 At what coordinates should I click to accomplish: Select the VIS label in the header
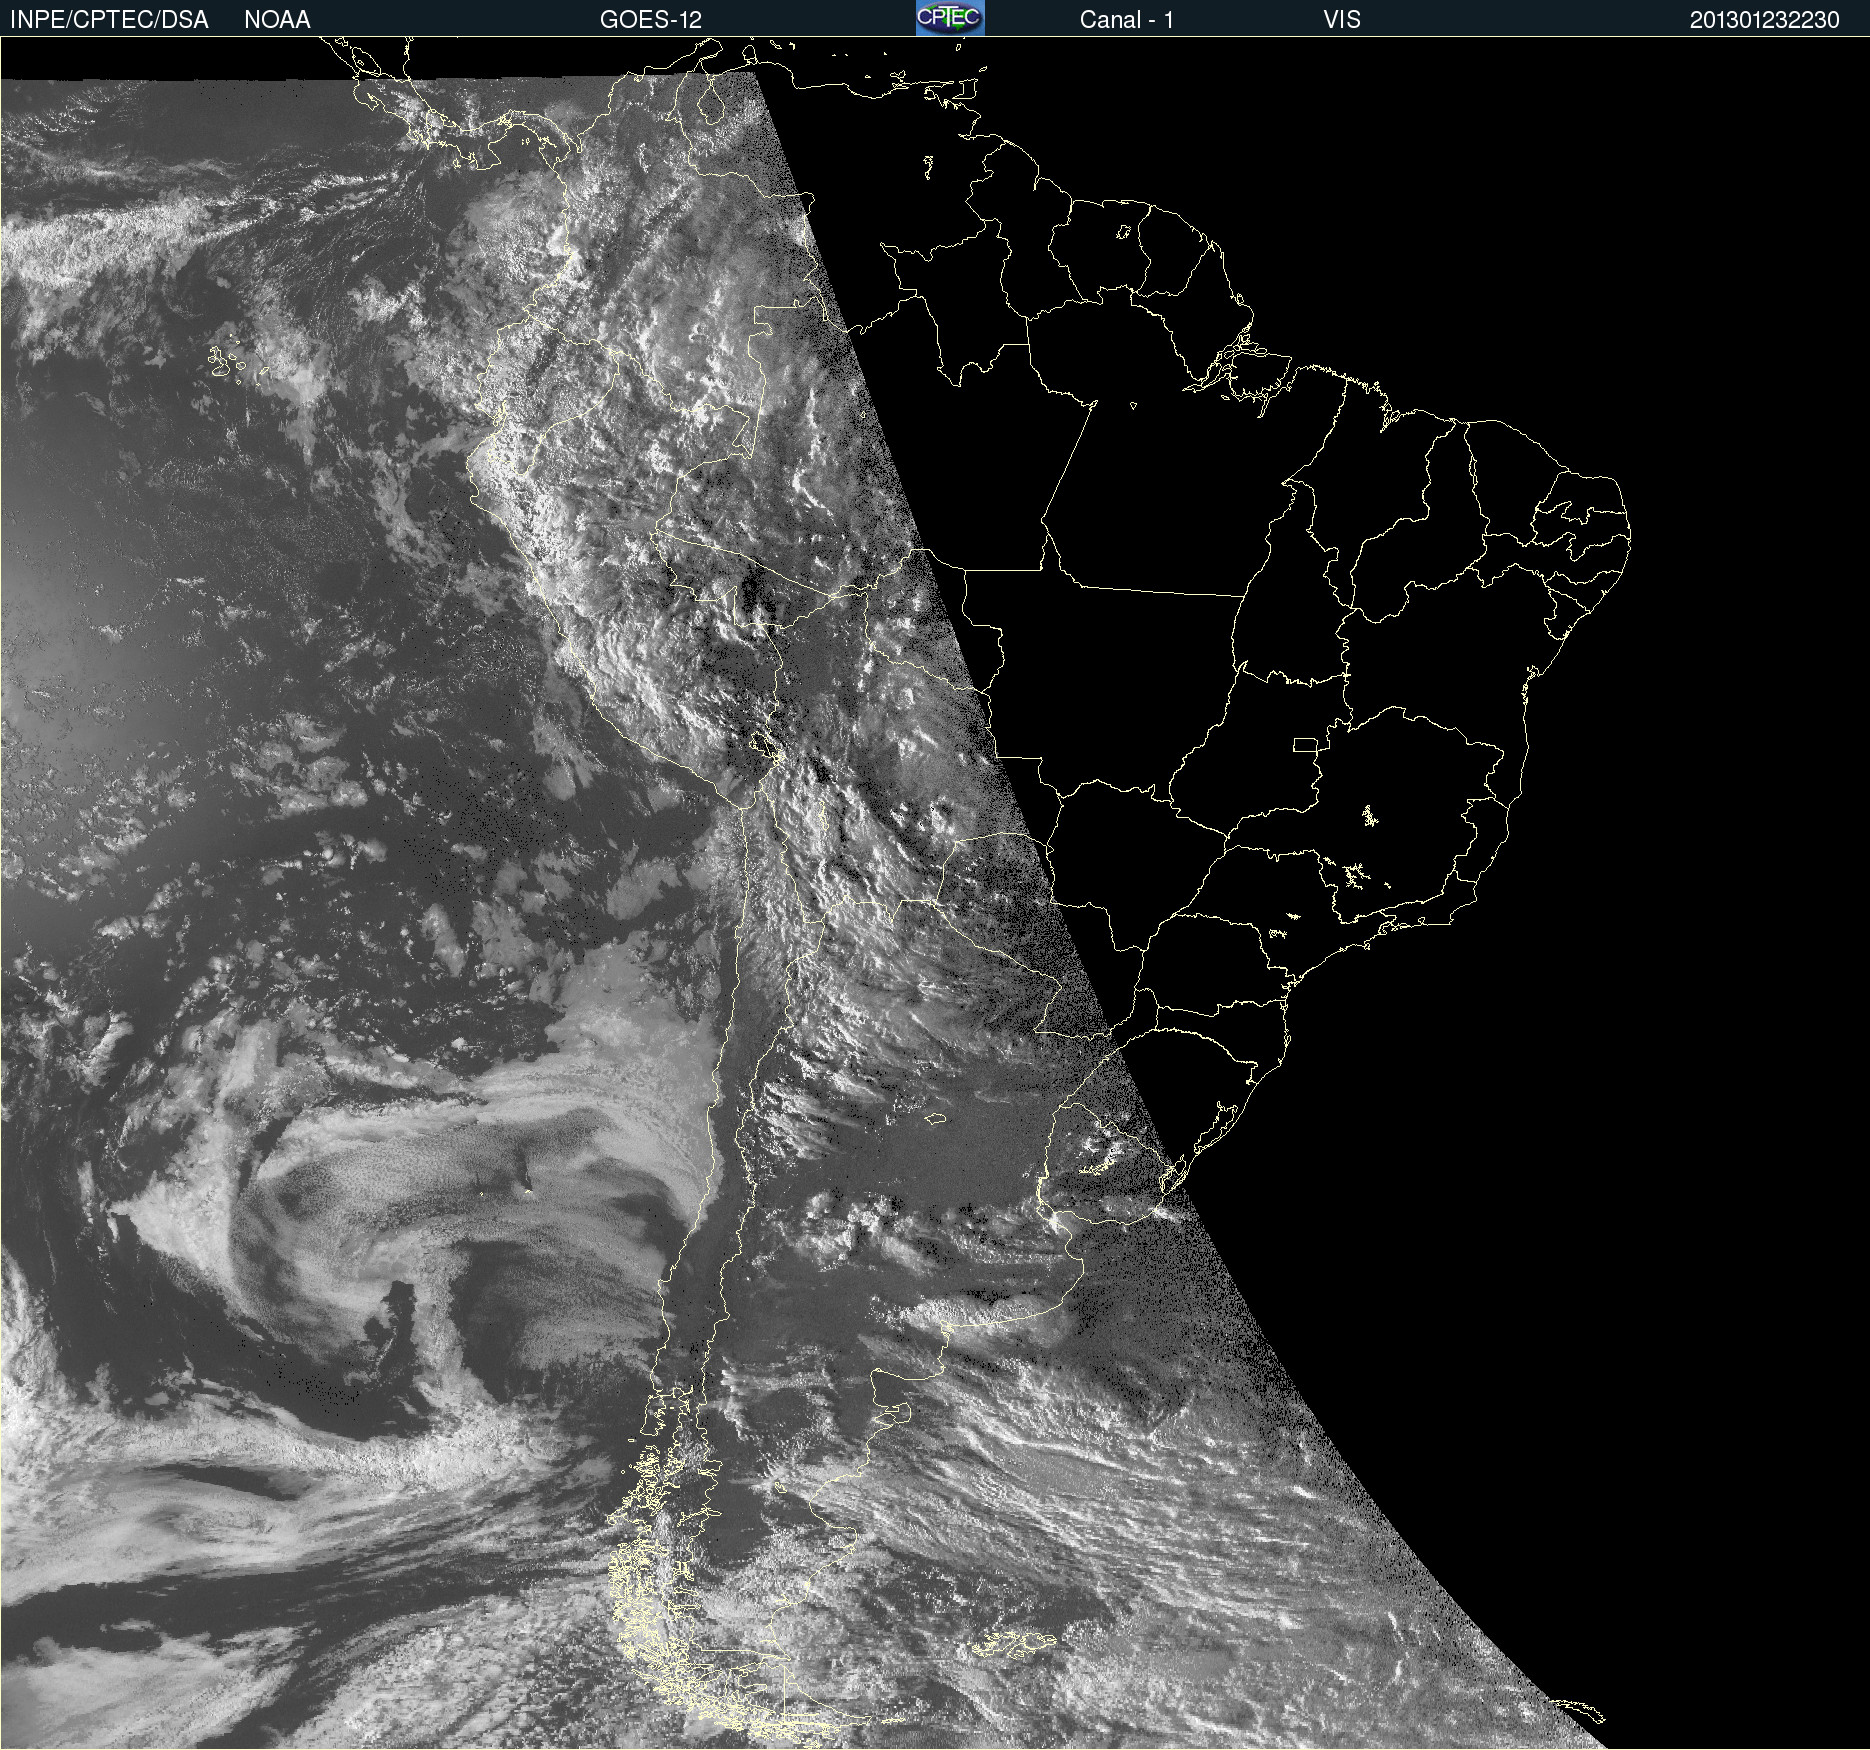pos(1342,20)
